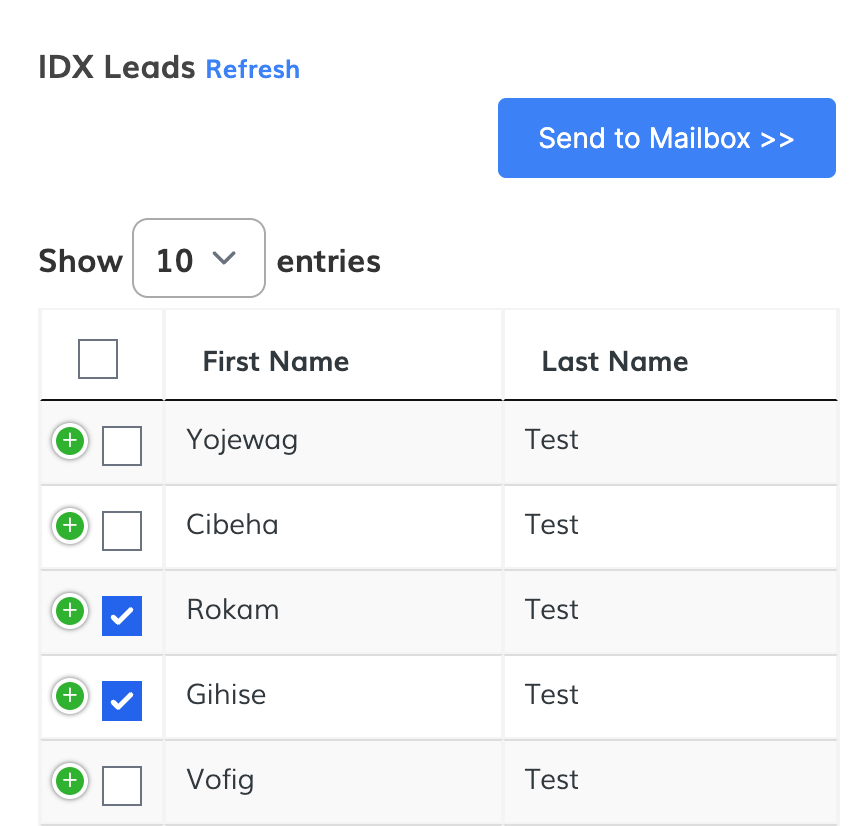Viewport: 864px width, 826px height.
Task: Check the Yojewag lead checkbox
Action: click(122, 446)
